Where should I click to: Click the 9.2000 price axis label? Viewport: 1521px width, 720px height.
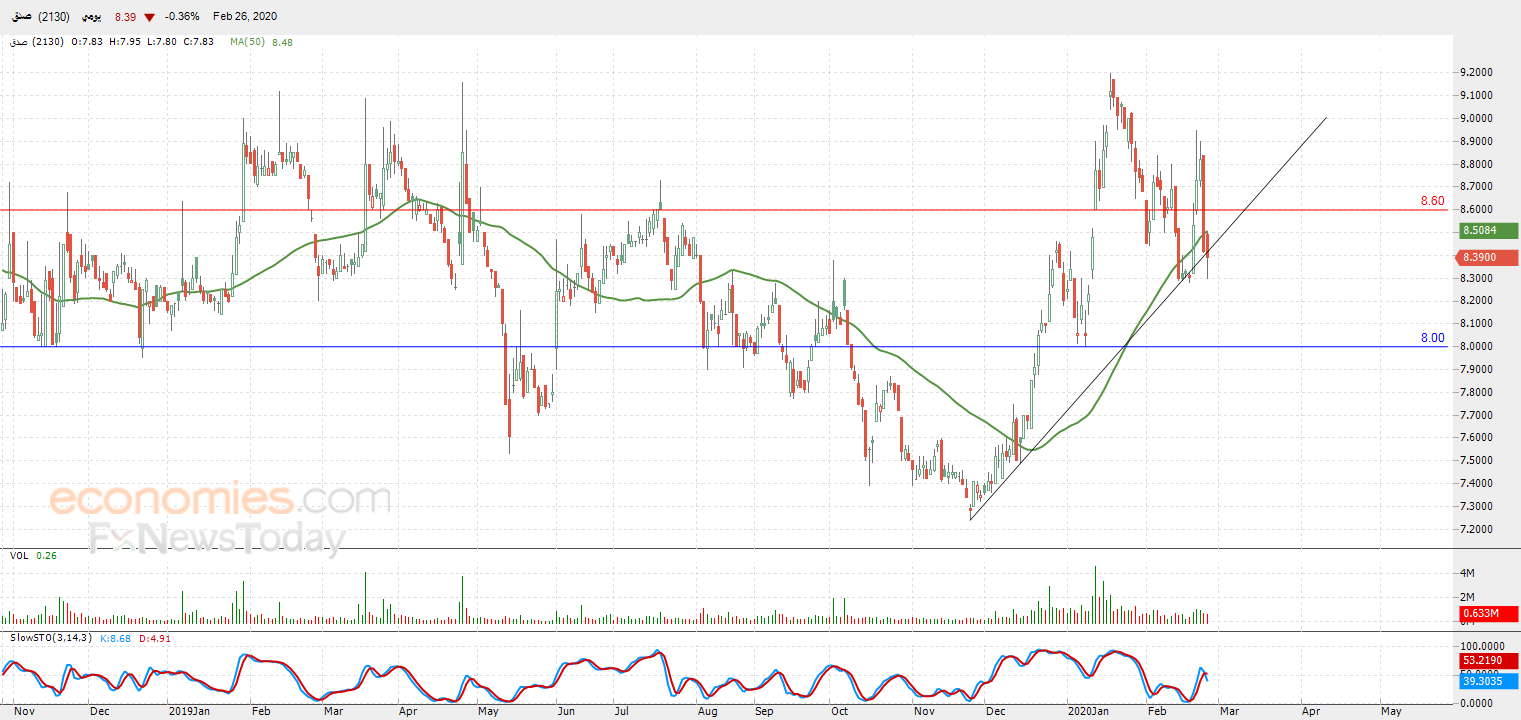point(1477,72)
